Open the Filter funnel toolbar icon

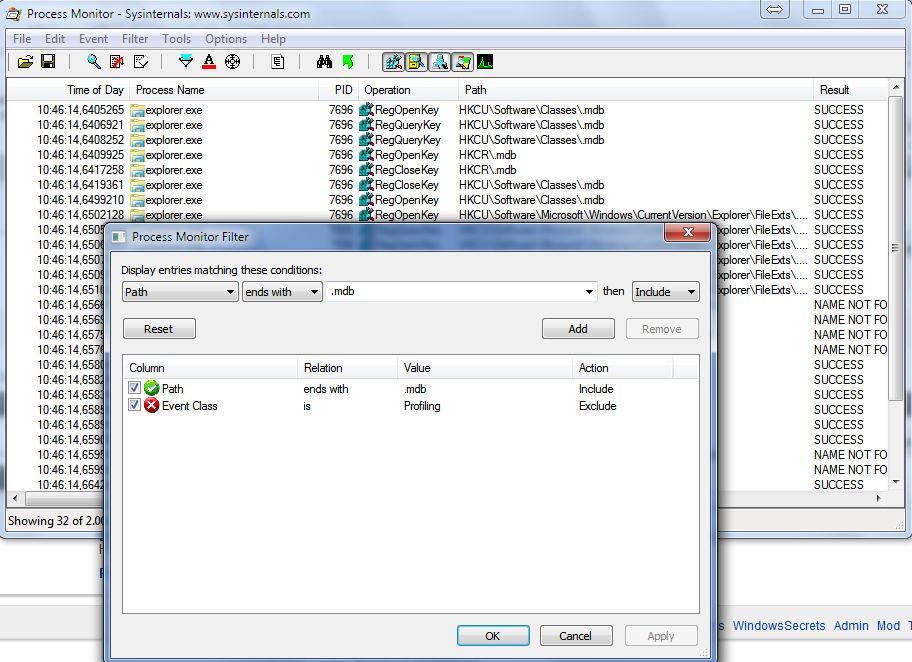[185, 62]
